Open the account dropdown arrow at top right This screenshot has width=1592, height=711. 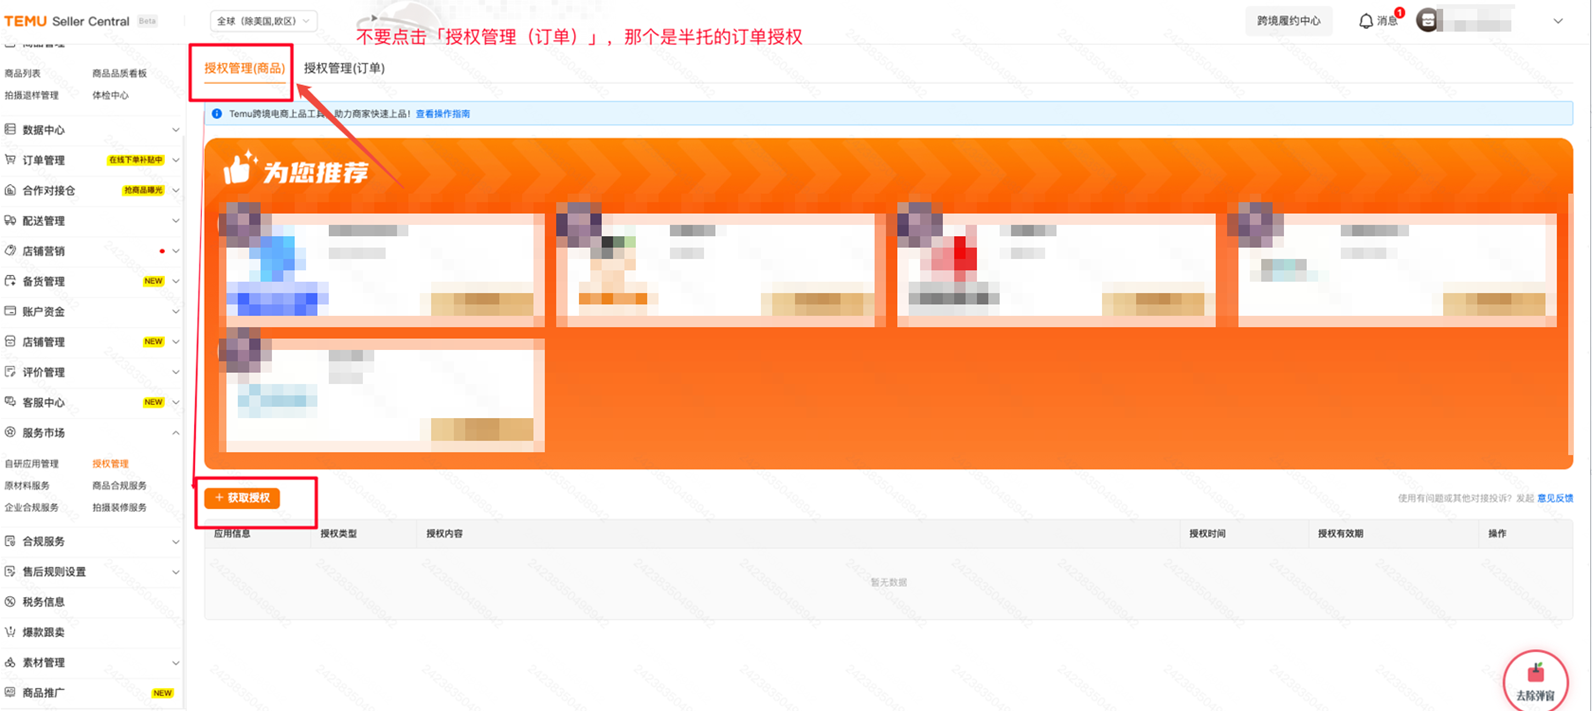(1558, 21)
